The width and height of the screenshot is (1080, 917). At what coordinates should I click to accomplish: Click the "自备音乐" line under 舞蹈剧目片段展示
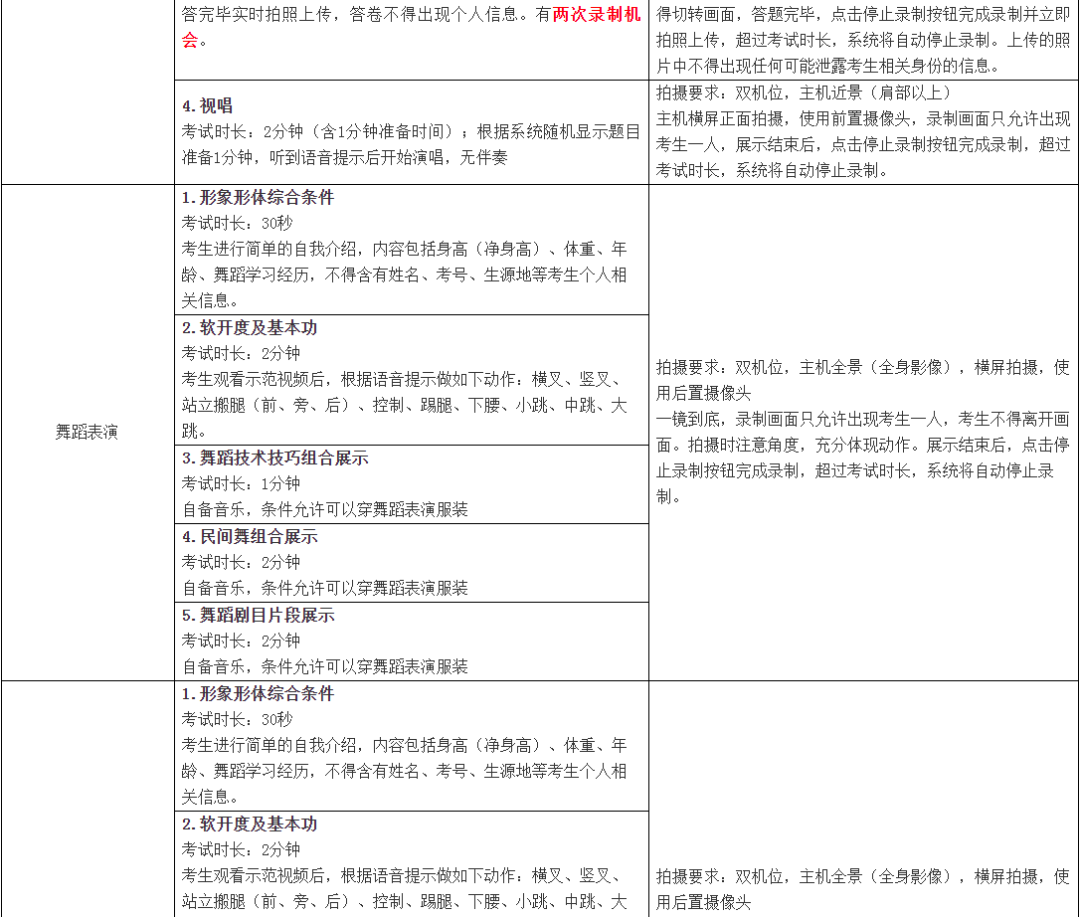coord(324,666)
